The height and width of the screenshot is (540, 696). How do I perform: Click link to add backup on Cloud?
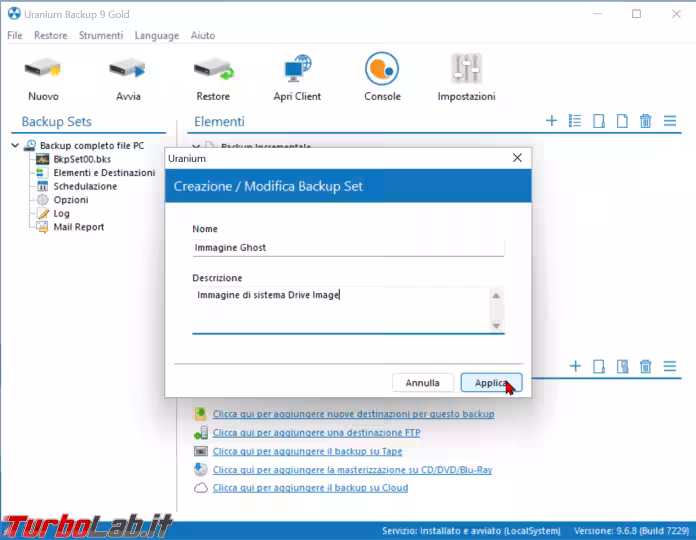pos(310,488)
